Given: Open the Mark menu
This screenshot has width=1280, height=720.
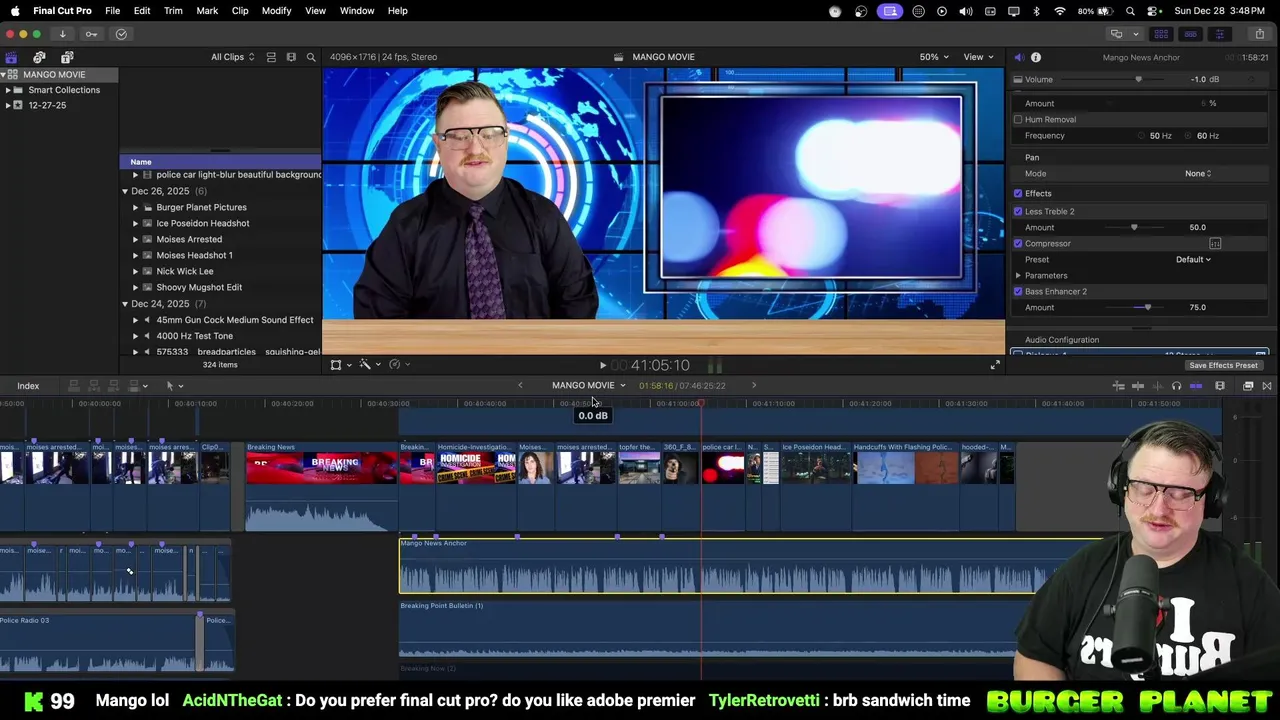Looking at the screenshot, I should pos(207,11).
